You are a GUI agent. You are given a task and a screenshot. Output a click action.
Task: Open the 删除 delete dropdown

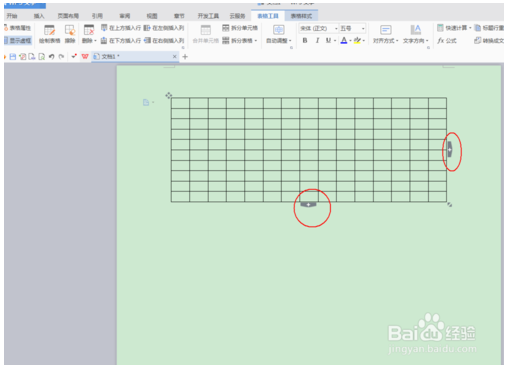89,34
